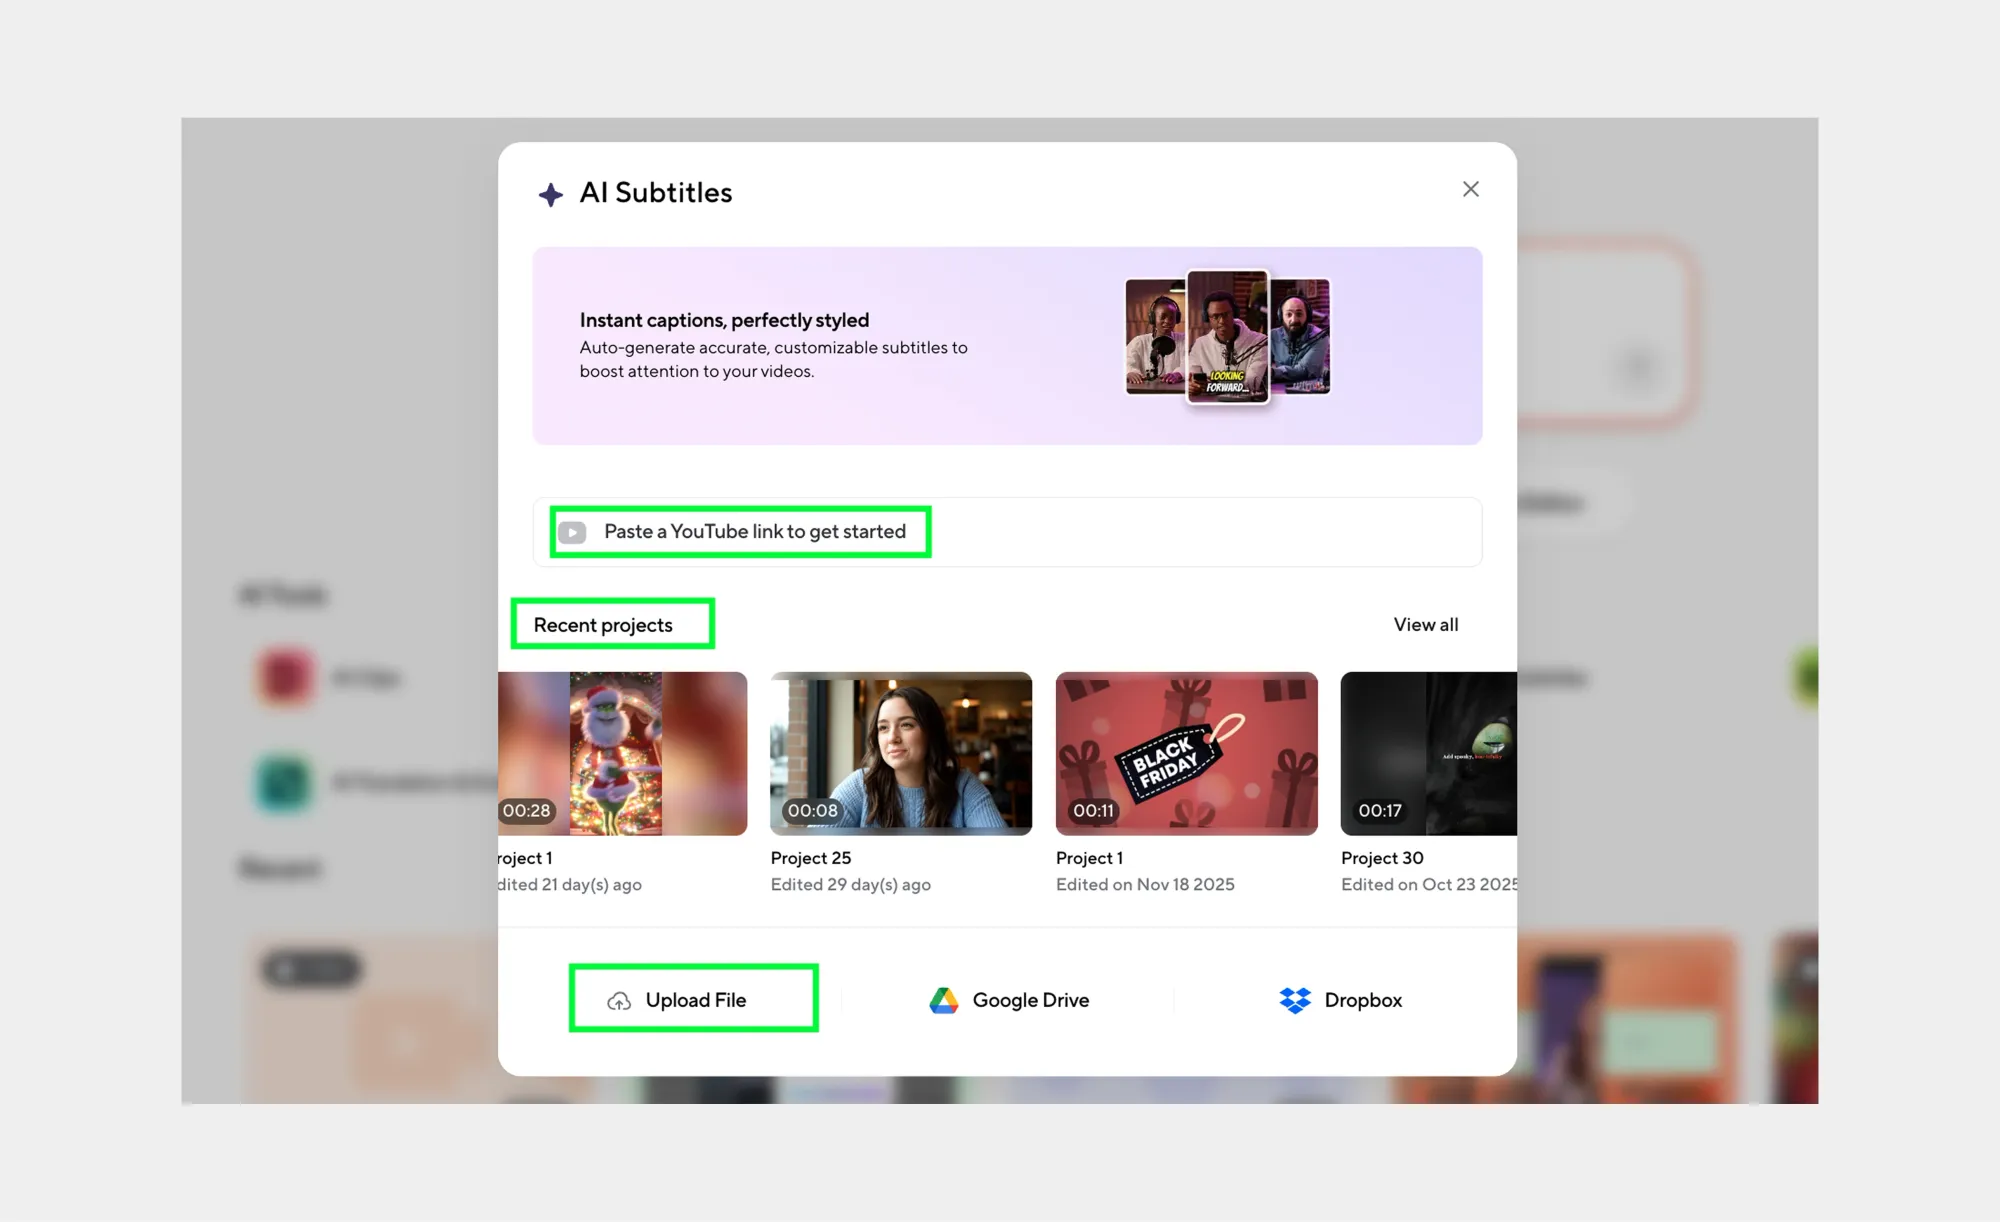Open the Black Friday Project 1 thumbnail
This screenshot has width=2000, height=1222.
click(x=1186, y=752)
